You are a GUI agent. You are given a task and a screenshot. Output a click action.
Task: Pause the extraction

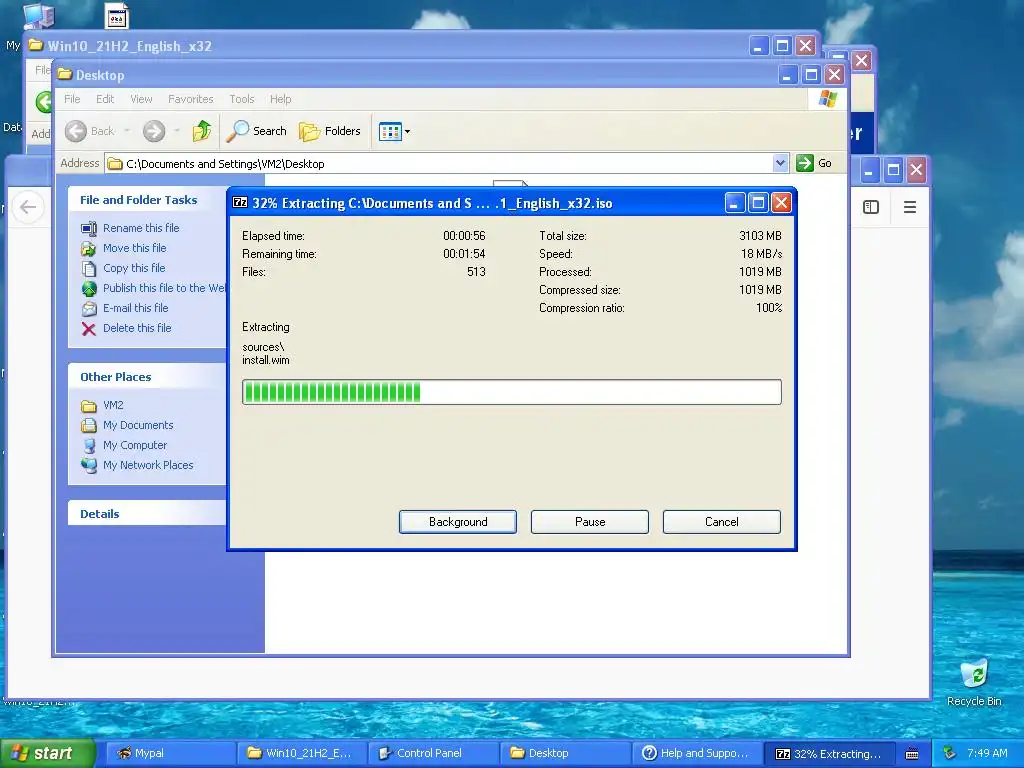click(590, 522)
